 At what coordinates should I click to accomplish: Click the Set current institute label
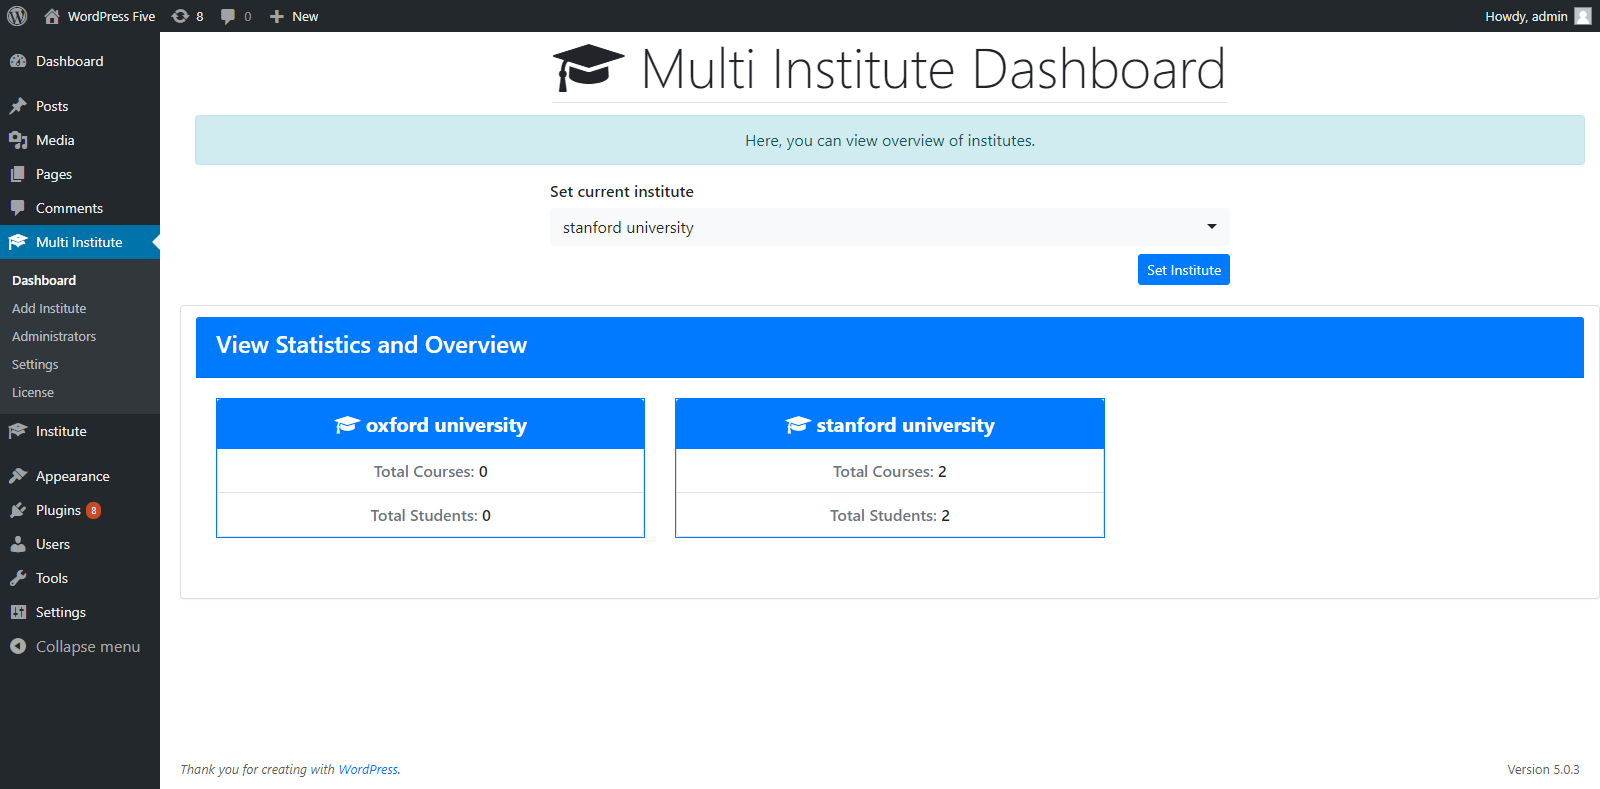pos(622,191)
